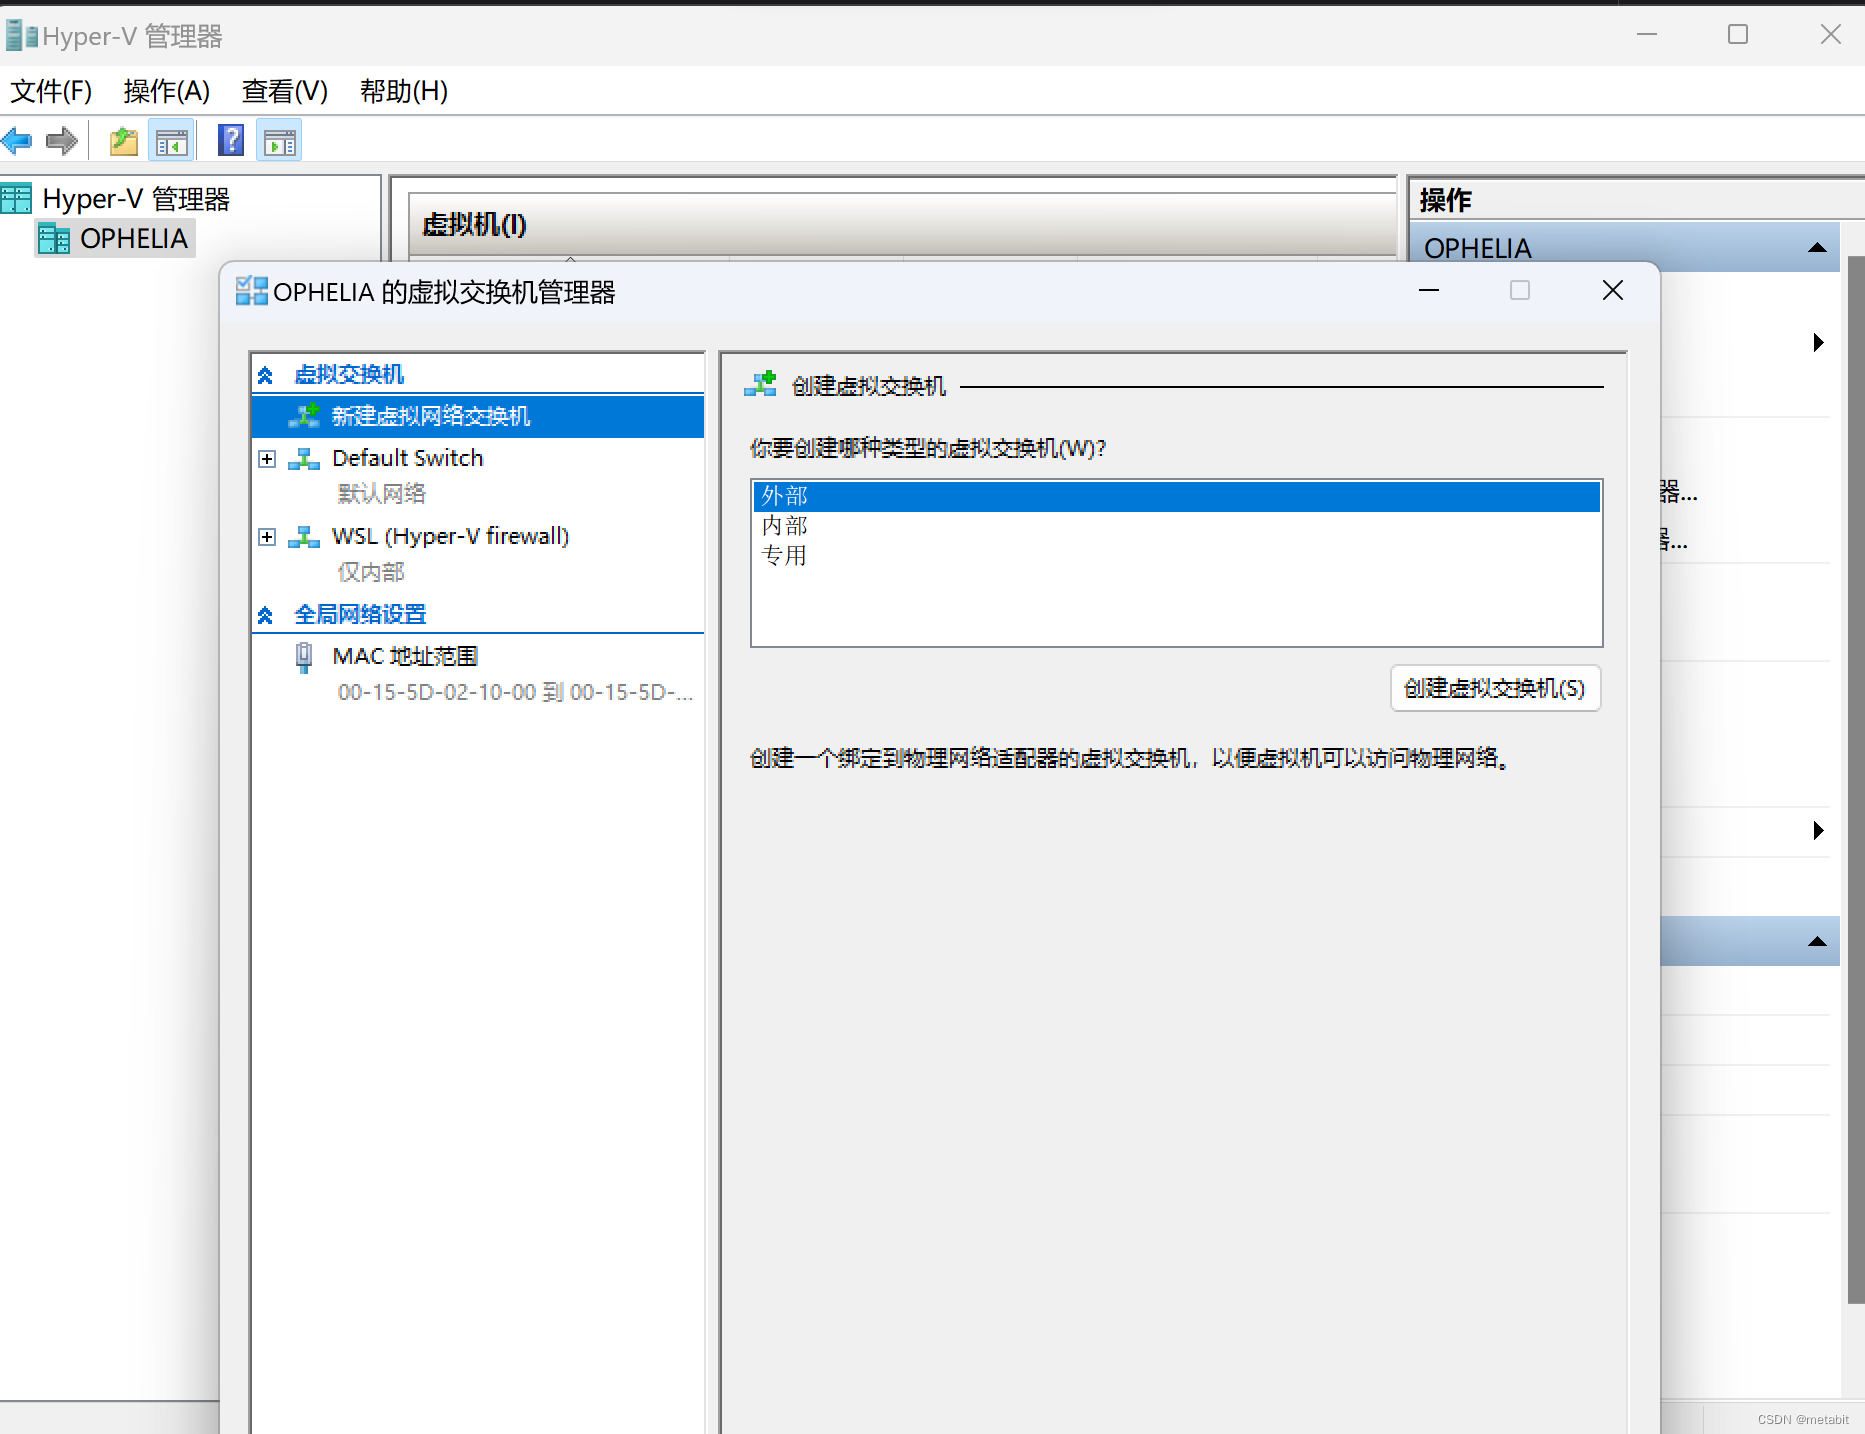This screenshot has width=1865, height=1434.
Task: Click the Hyper-V Manager title bar icon
Action: (x=20, y=36)
